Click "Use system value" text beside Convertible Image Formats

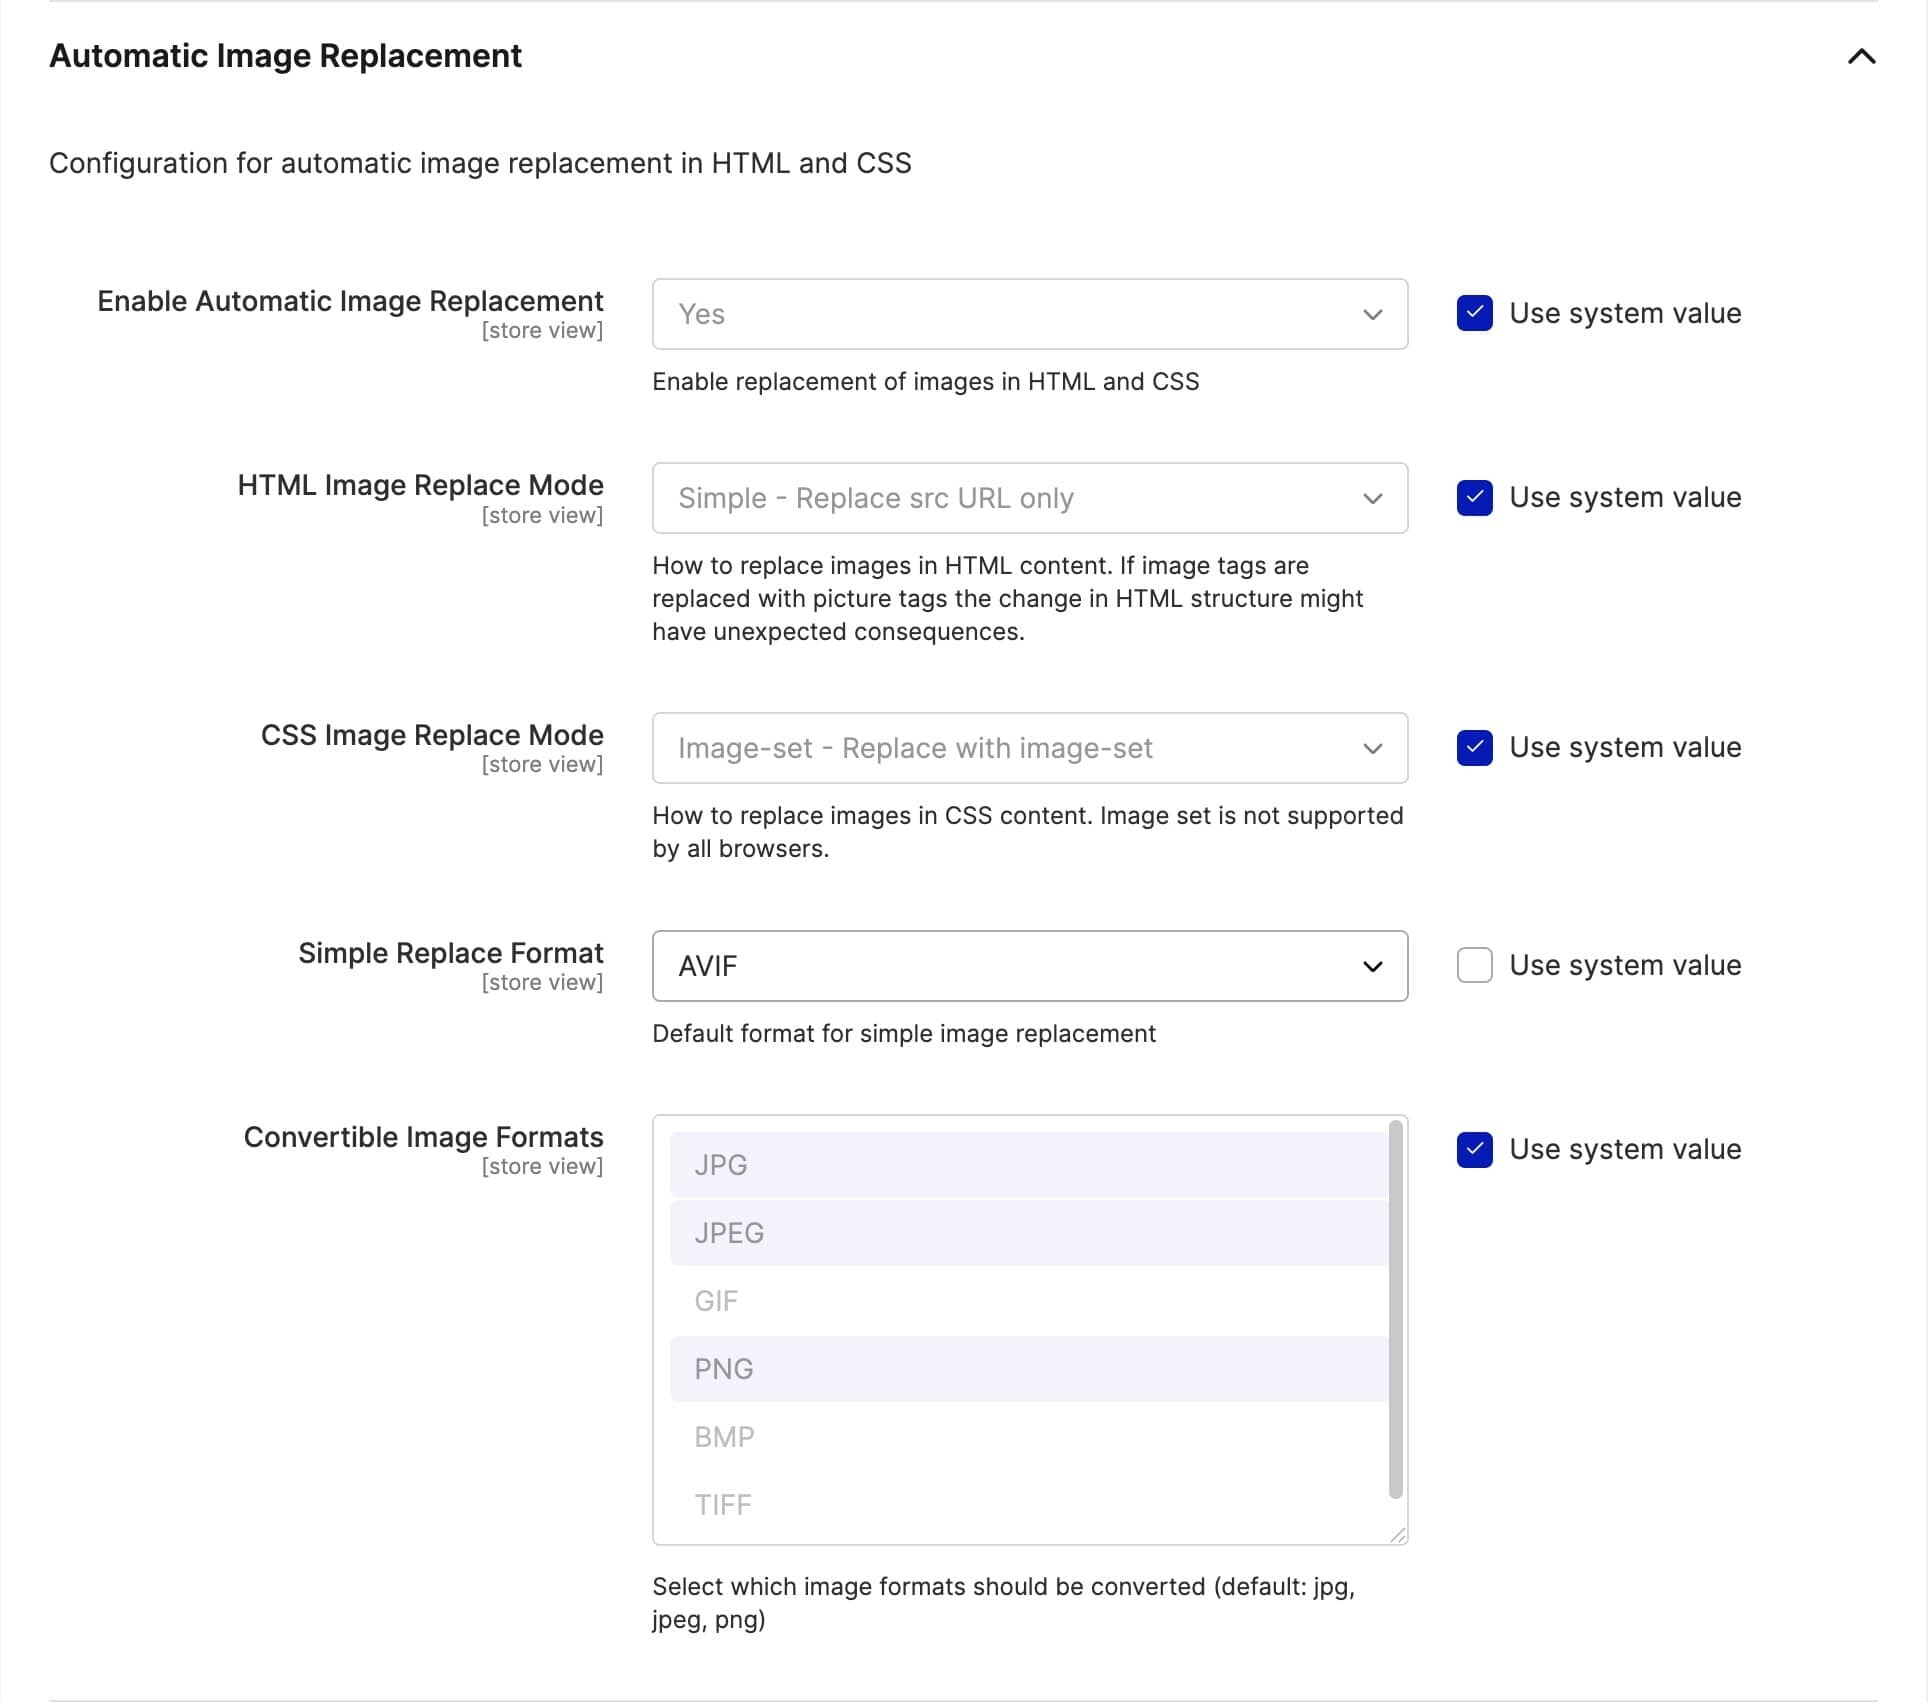pos(1625,1149)
